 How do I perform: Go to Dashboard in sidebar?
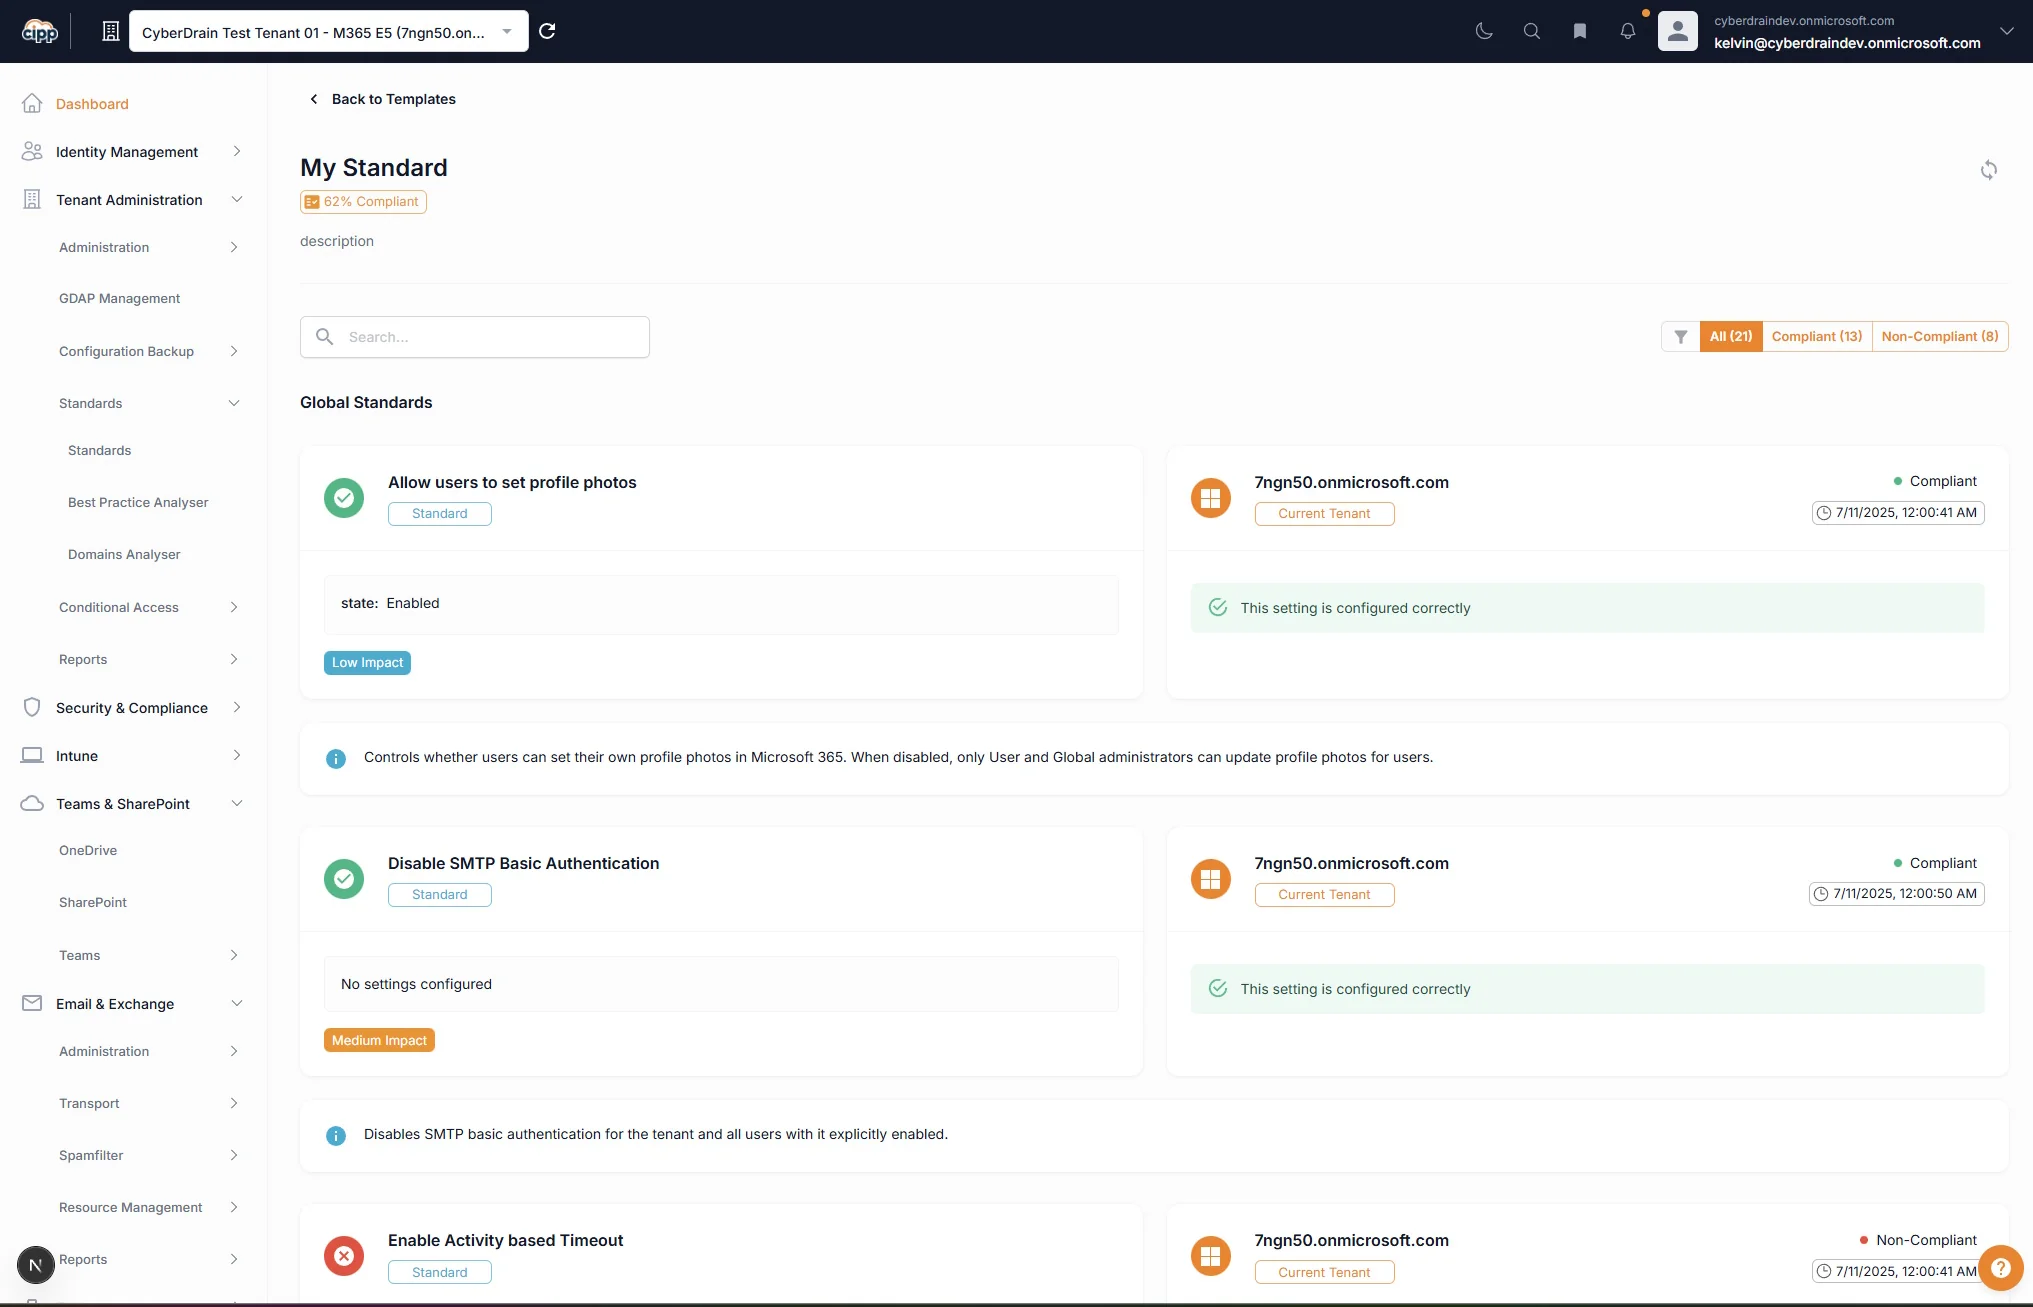(x=92, y=104)
